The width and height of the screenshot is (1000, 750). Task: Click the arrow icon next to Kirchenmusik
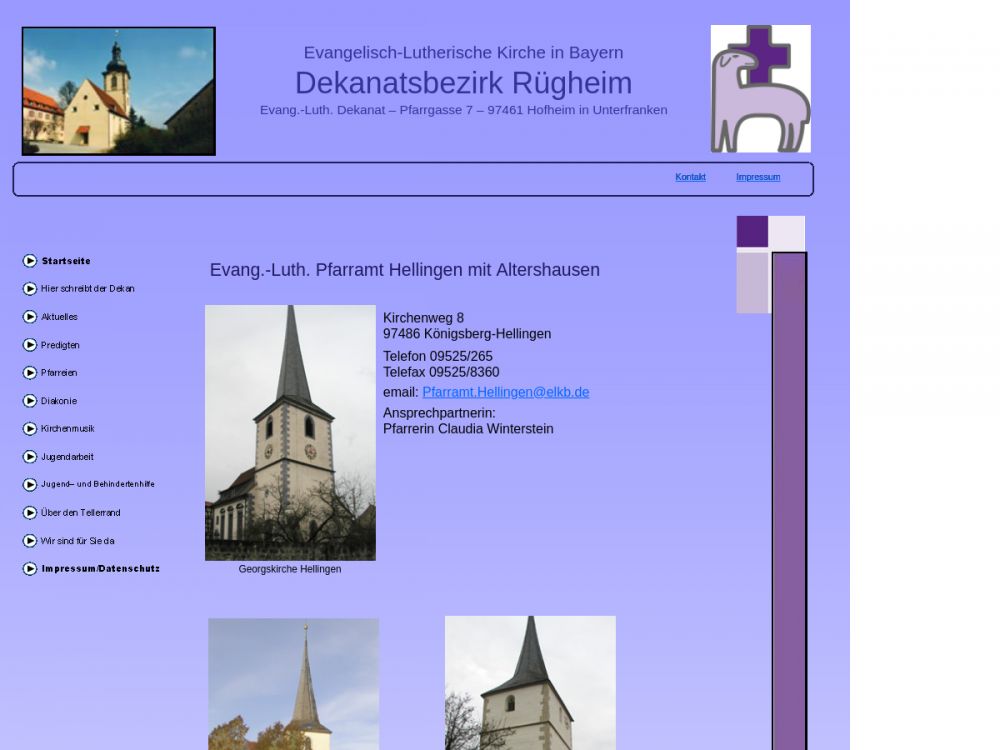point(30,429)
